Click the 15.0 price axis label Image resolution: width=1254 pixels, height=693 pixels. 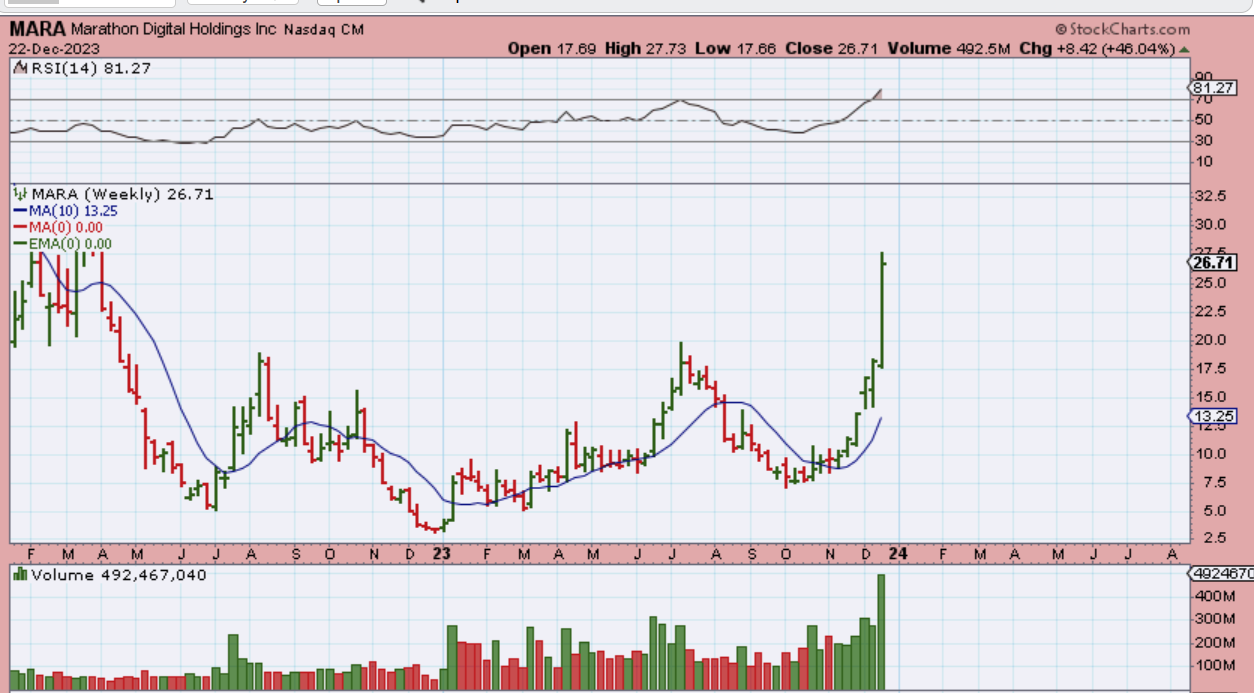coord(1212,396)
